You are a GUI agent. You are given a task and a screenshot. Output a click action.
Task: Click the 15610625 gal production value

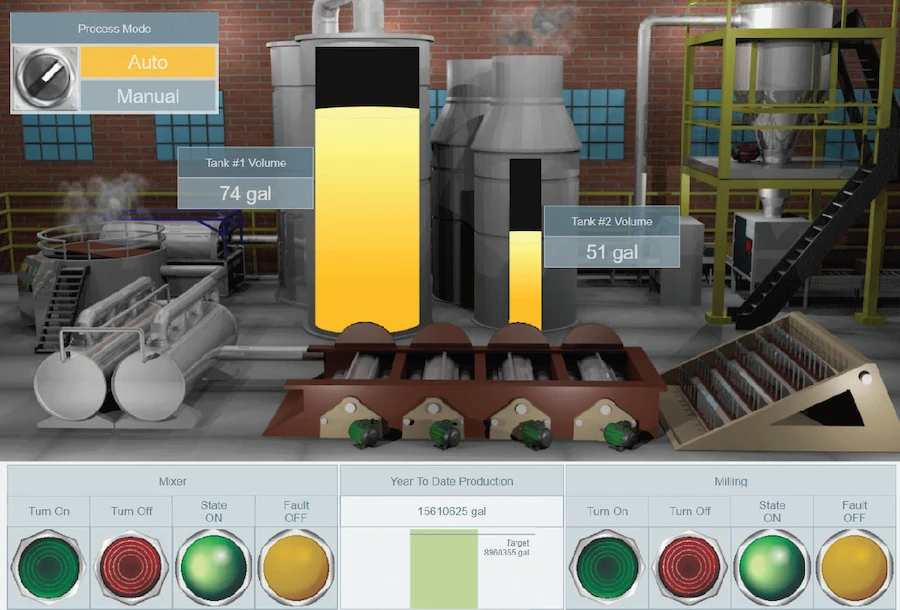451,511
